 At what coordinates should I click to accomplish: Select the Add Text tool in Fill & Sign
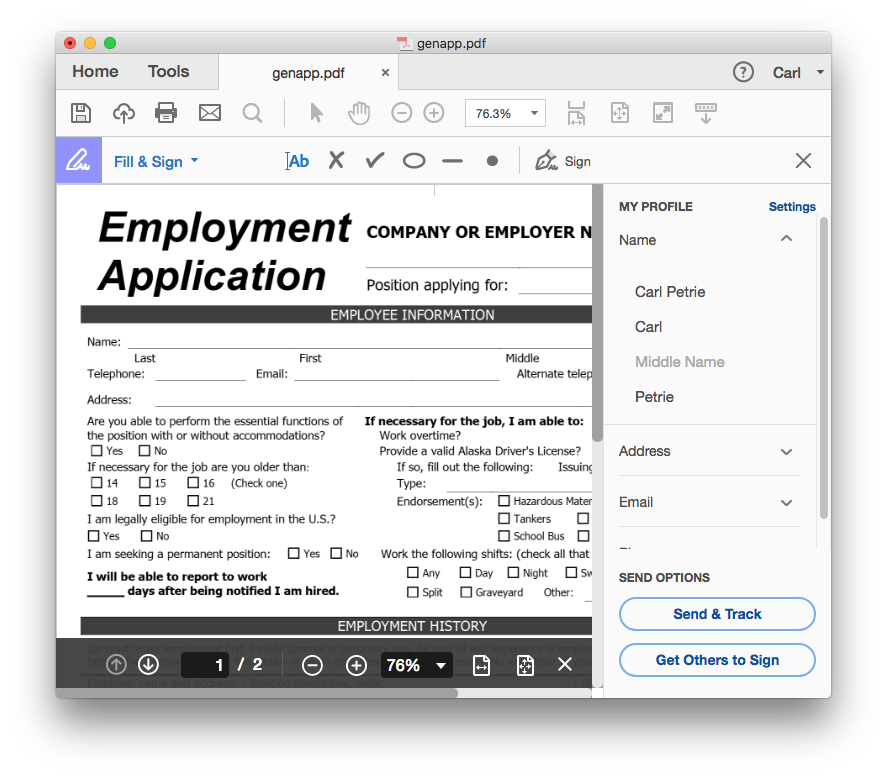click(297, 160)
